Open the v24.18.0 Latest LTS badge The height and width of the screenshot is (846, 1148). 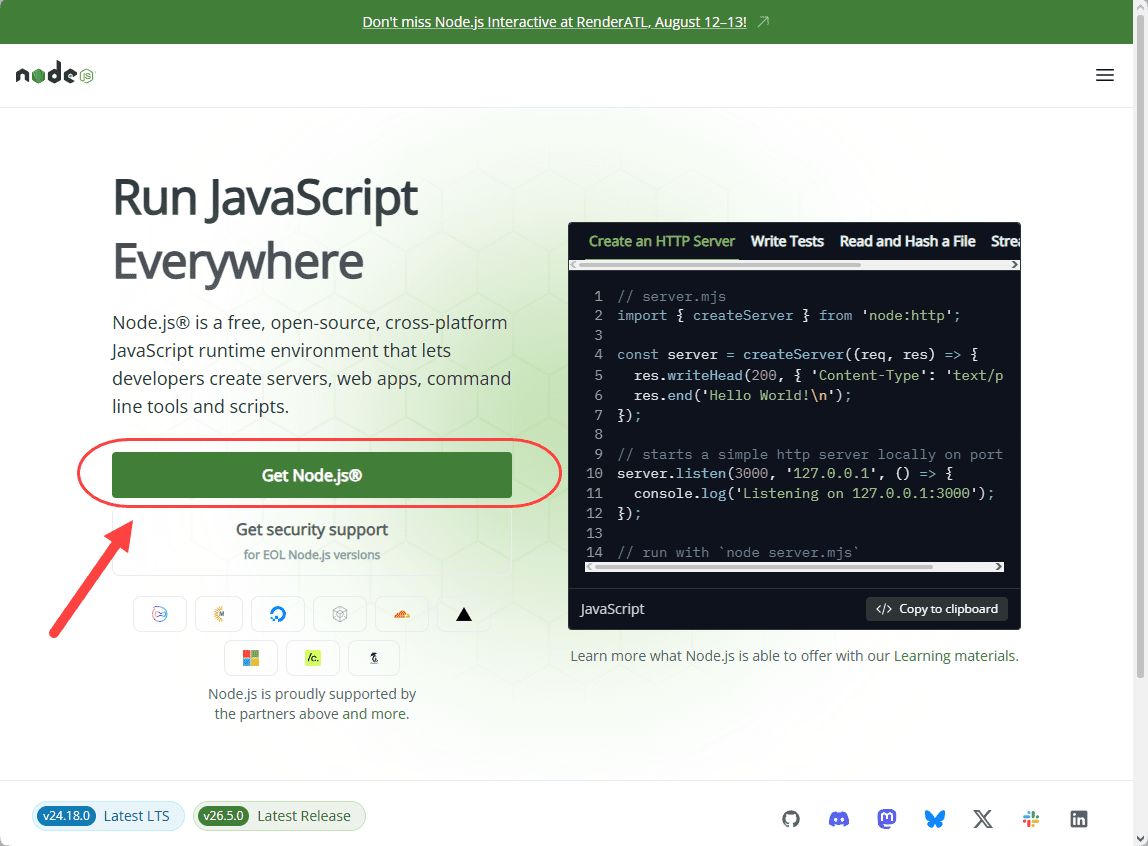click(107, 816)
